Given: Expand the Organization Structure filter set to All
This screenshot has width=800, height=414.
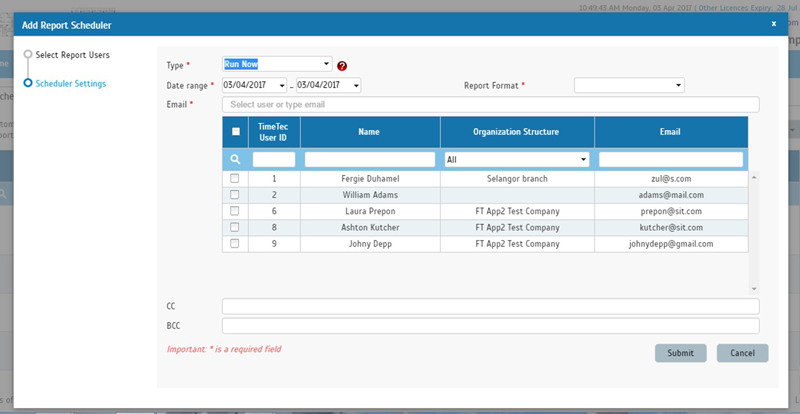Looking at the screenshot, I should 517,160.
